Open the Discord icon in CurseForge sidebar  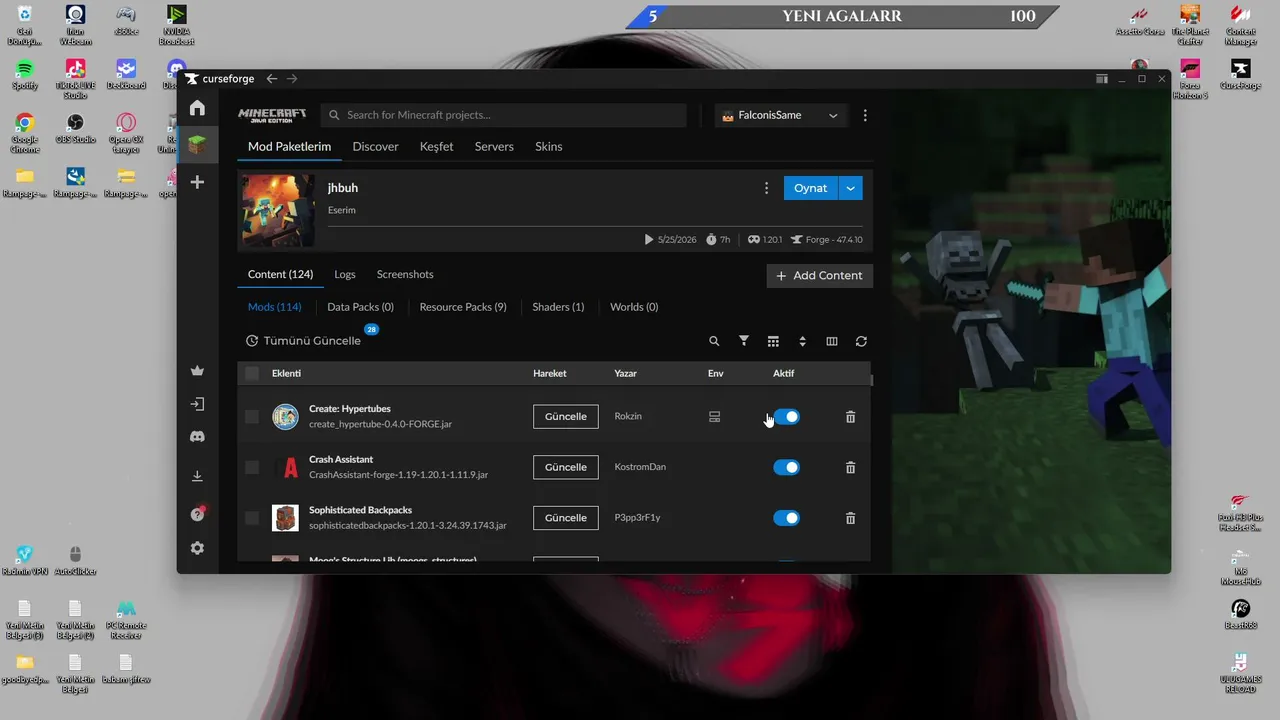[197, 437]
